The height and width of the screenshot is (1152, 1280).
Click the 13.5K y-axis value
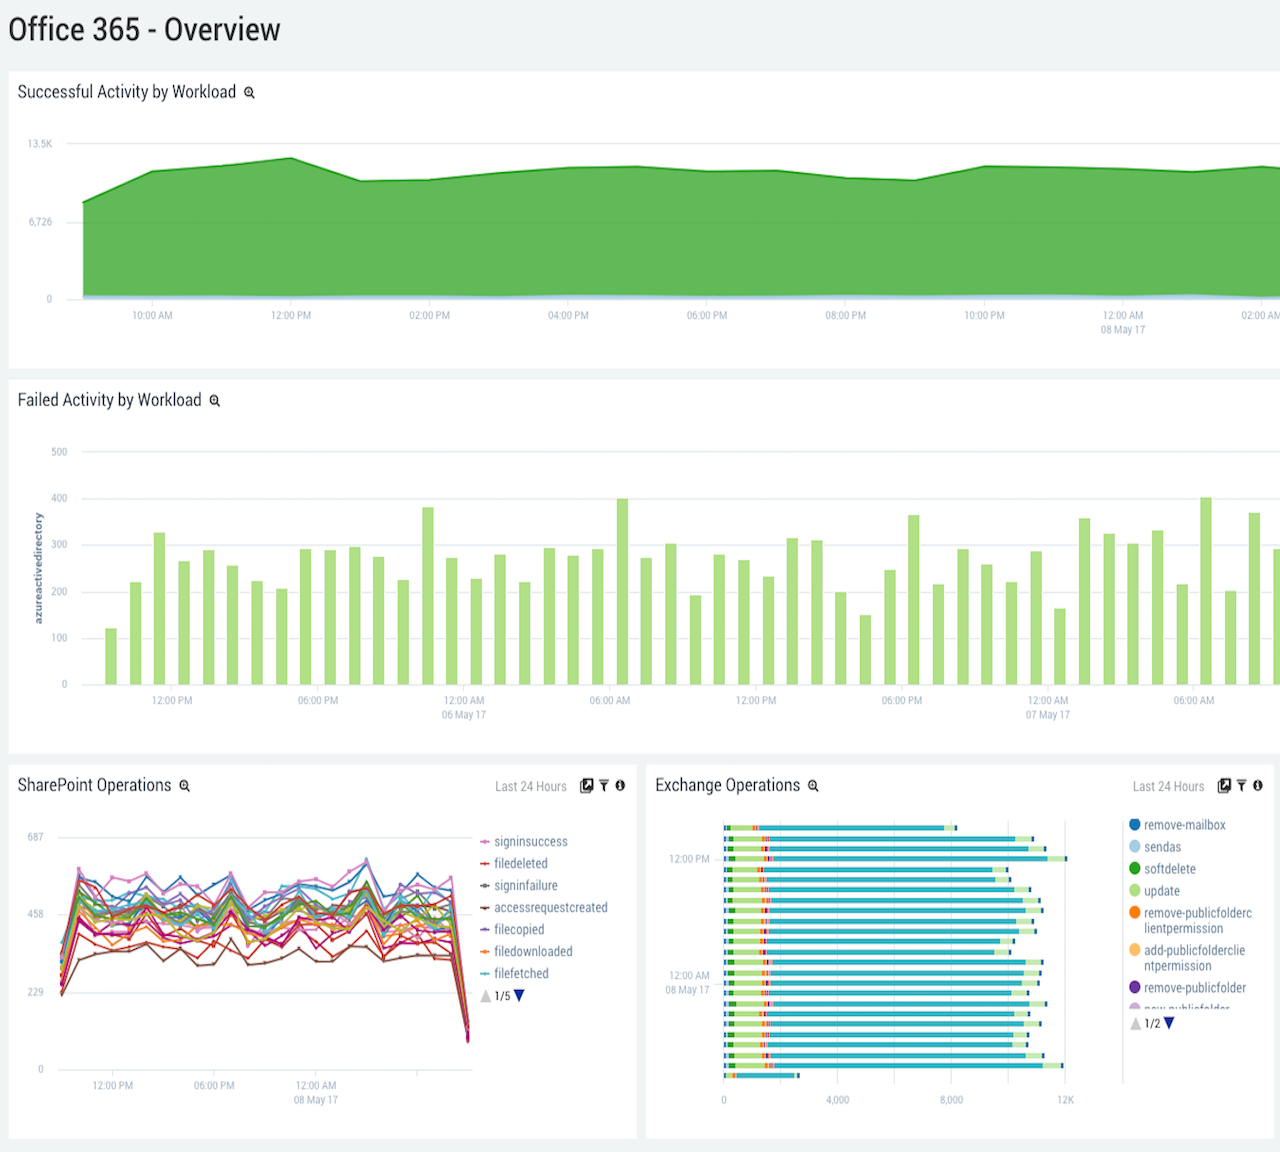(x=40, y=144)
